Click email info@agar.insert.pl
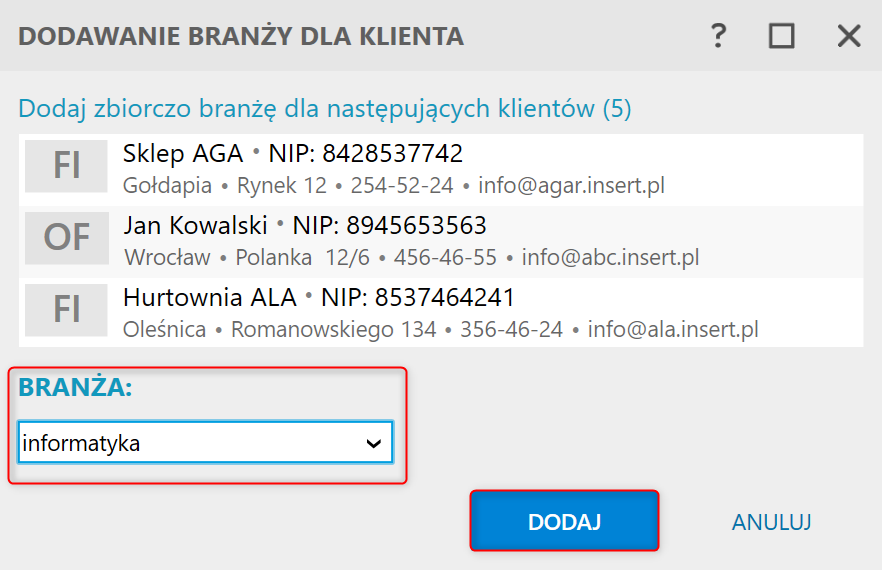The height and width of the screenshot is (570, 882). [571, 185]
